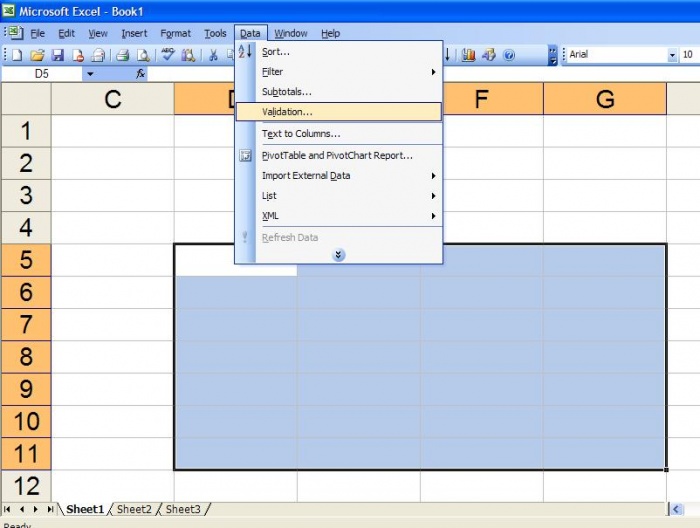Open the Tools menu
This screenshot has height=528, width=700.
[x=215, y=33]
